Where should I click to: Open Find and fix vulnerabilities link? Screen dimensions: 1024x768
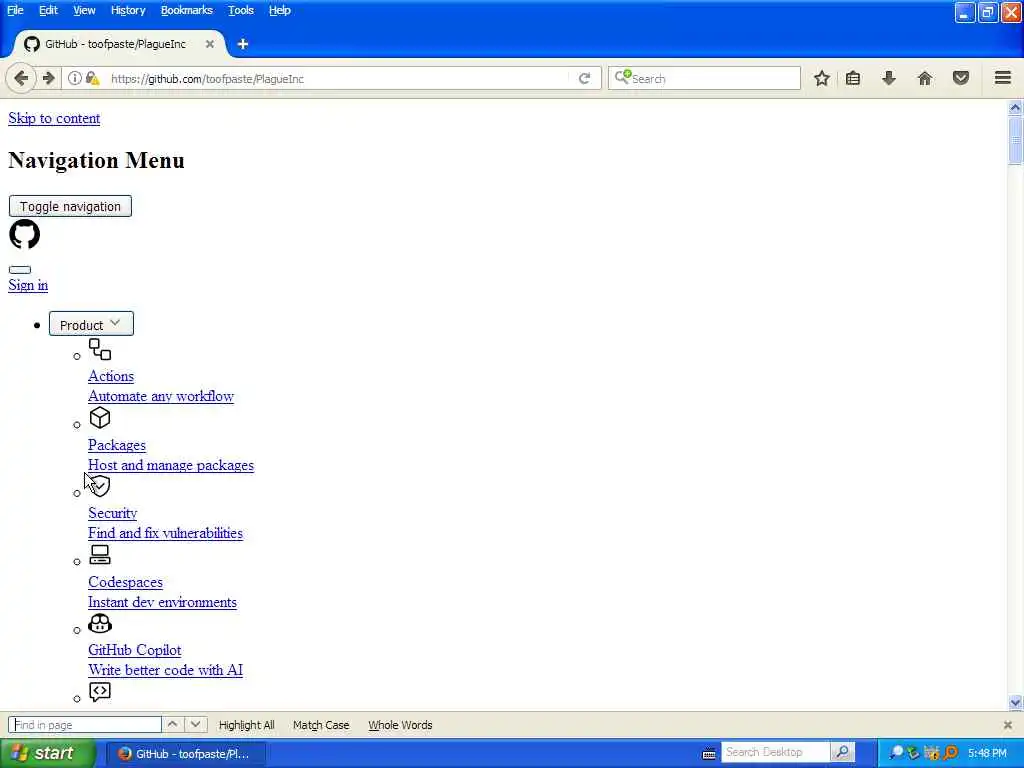click(x=165, y=534)
